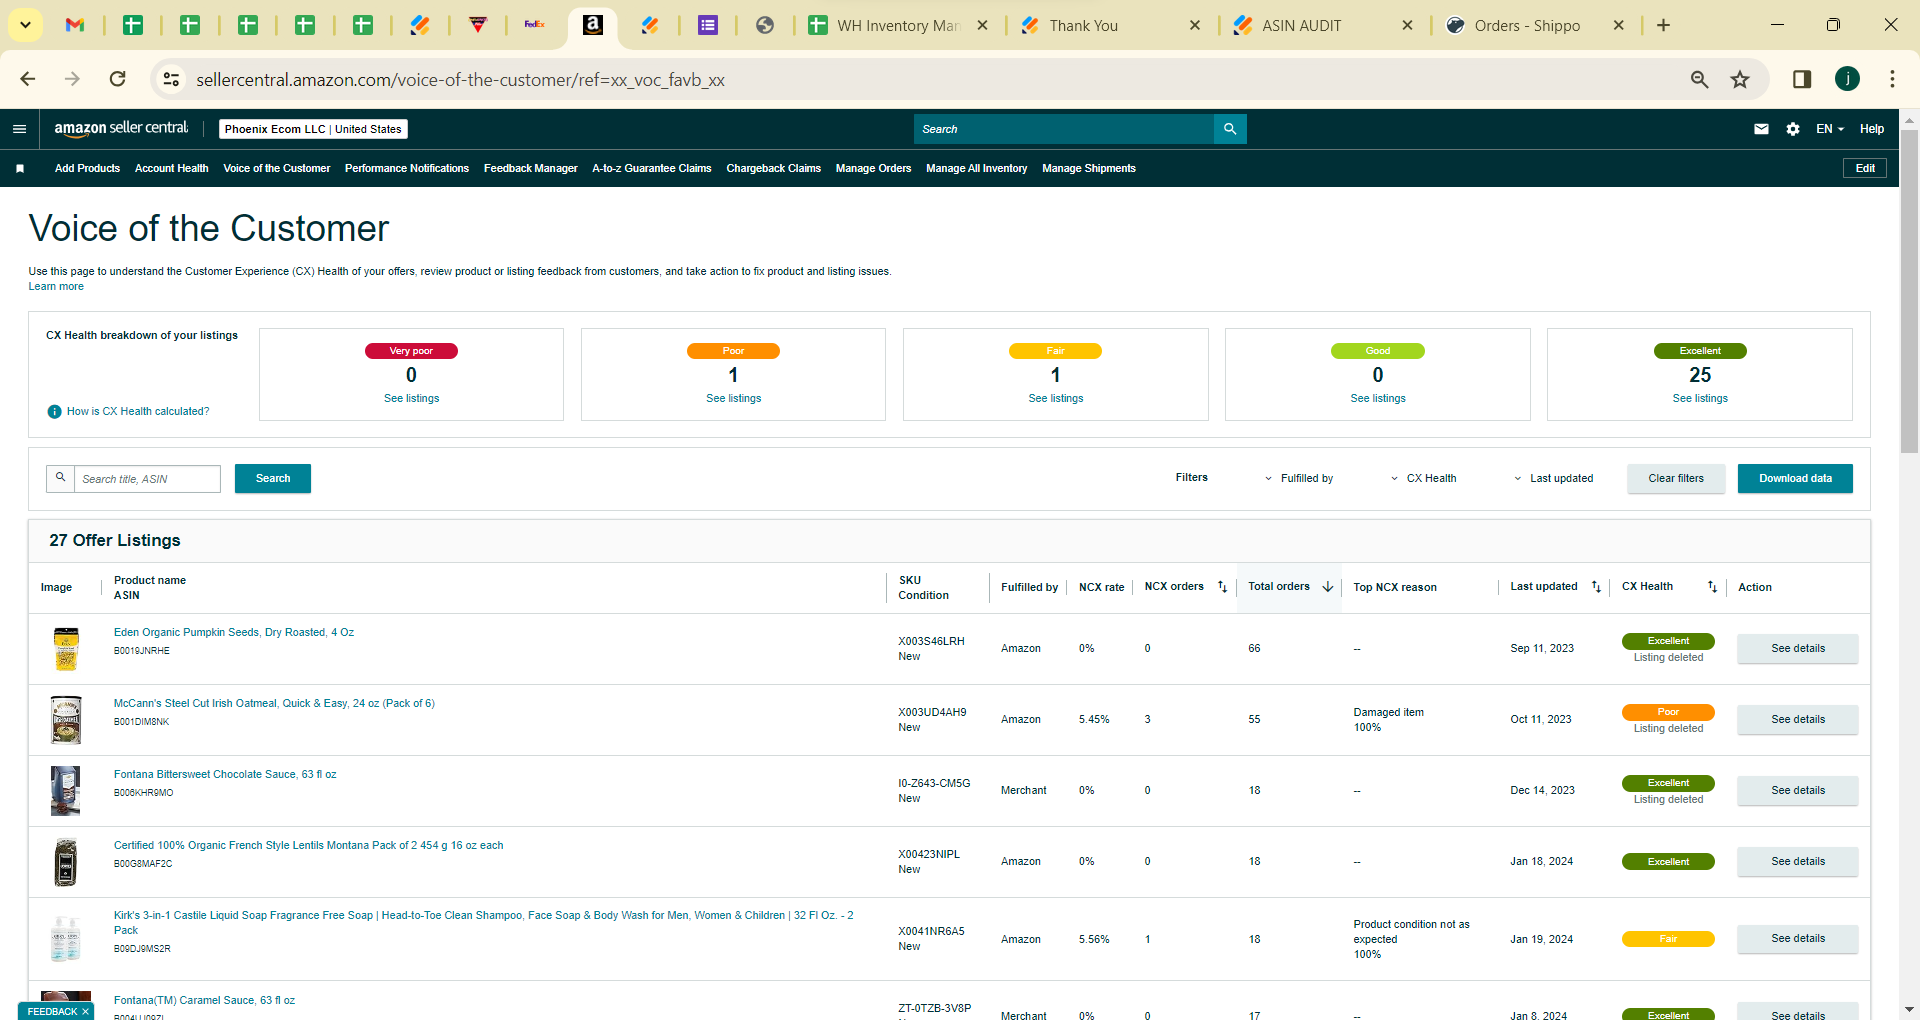Expand the CX Health filter
The height and width of the screenshot is (1020, 1920).
pyautogui.click(x=1424, y=478)
